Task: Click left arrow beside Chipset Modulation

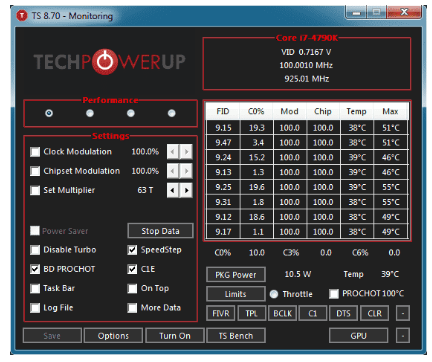Action: (172, 171)
